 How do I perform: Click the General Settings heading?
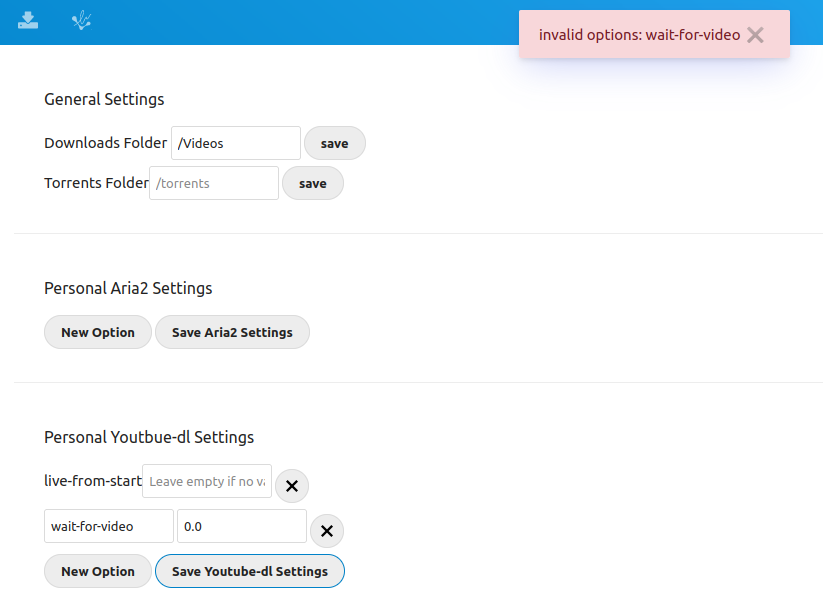point(104,99)
